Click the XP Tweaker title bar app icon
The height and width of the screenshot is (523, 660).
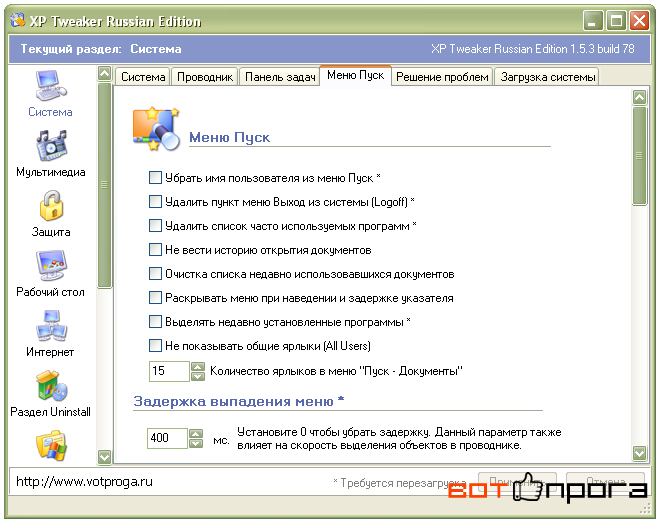point(18,20)
